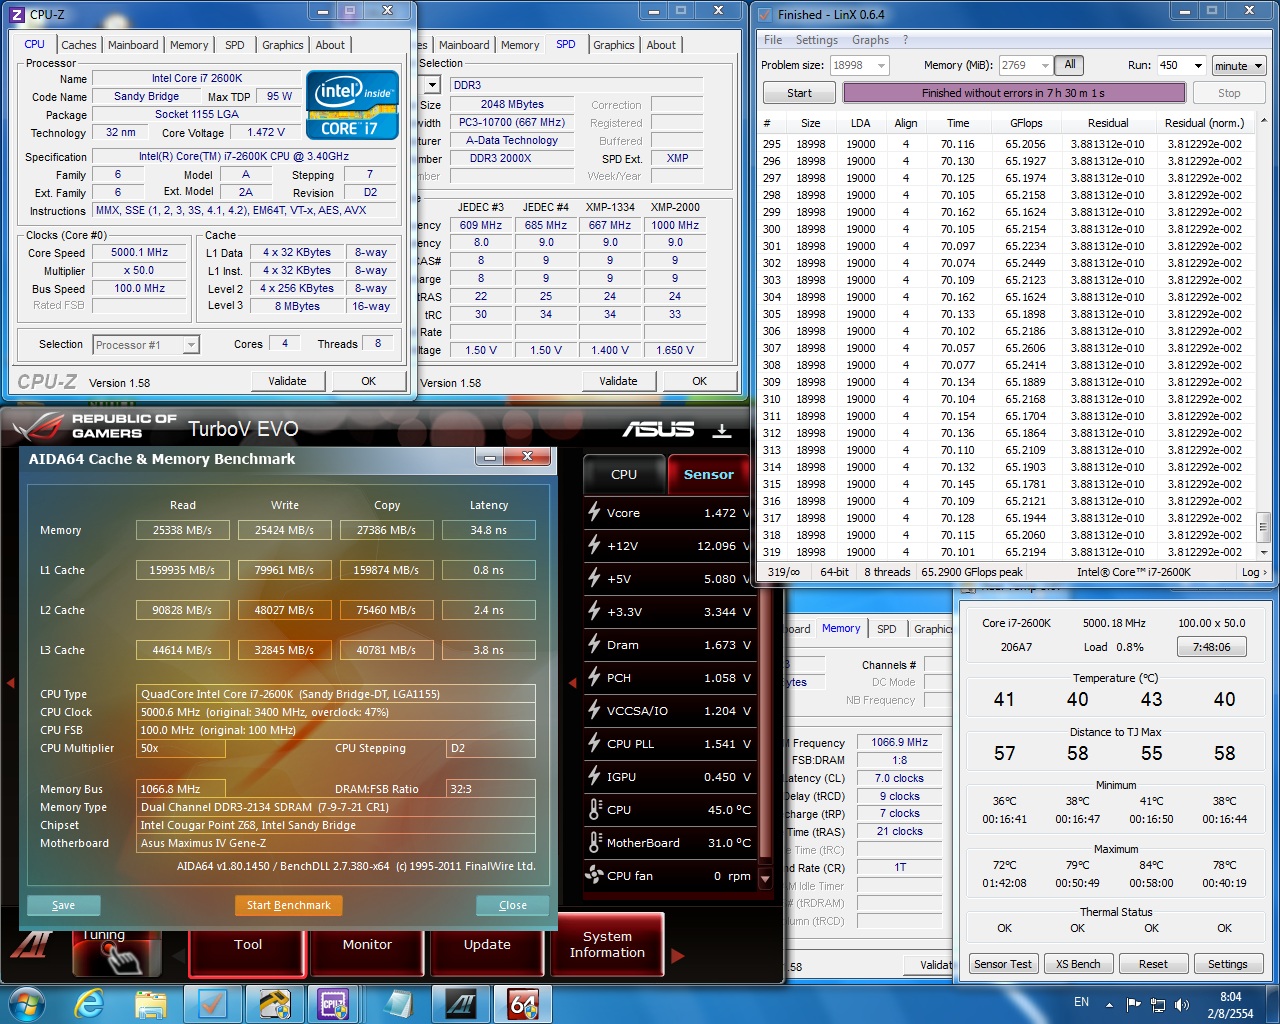Image resolution: width=1280 pixels, height=1024 pixels.
Task: Click the thermometer icon beside MotherBoard
Action: point(595,842)
